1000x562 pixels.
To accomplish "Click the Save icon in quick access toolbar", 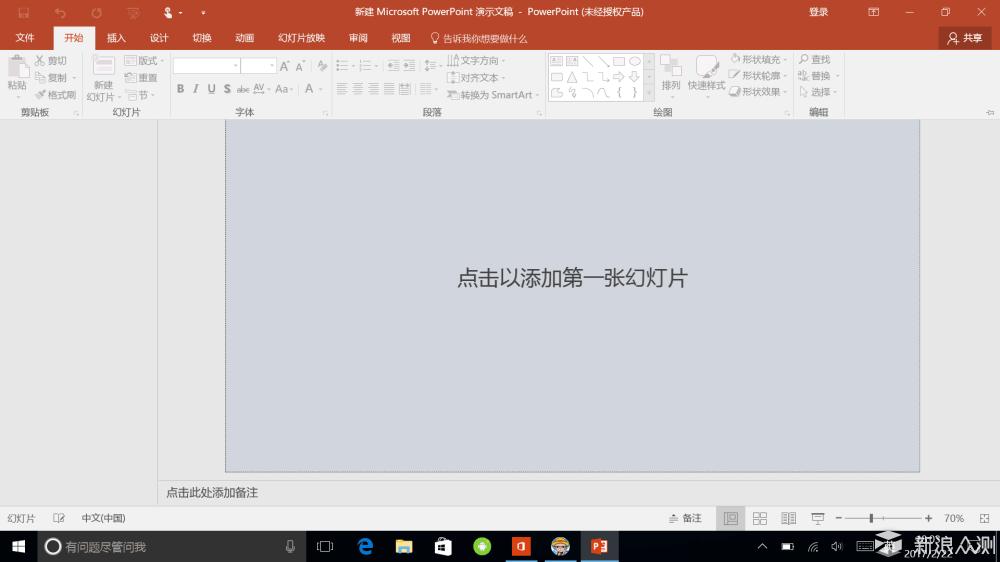I will 24,12.
